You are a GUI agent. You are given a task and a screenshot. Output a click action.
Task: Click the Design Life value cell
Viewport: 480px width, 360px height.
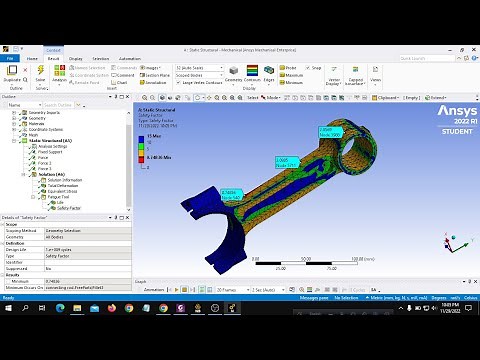[x=88, y=250]
